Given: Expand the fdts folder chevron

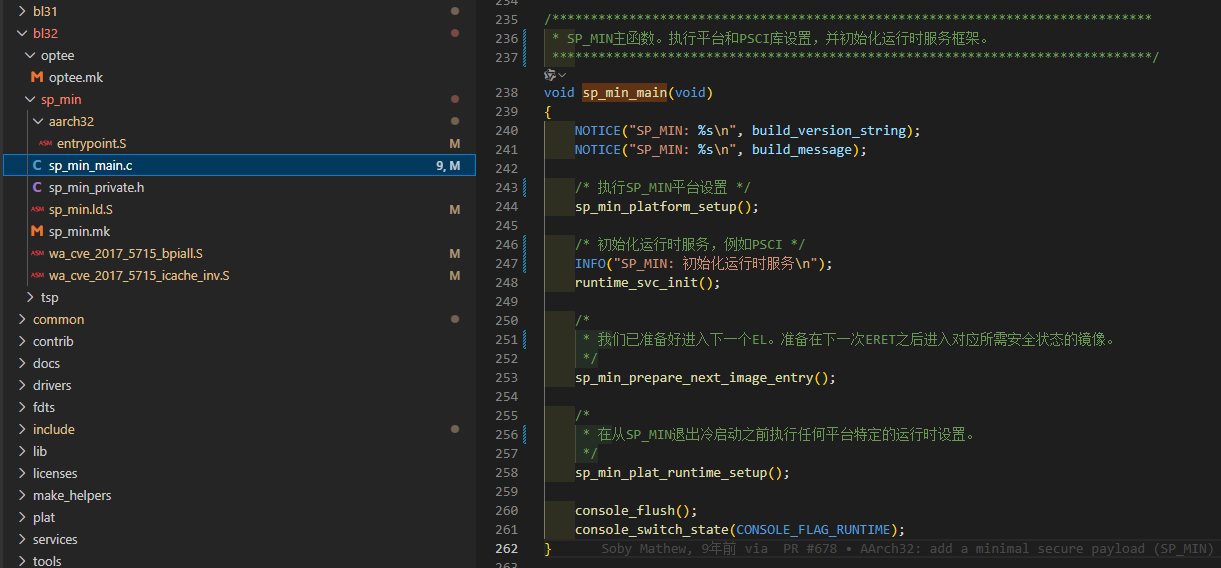Looking at the screenshot, I should [23, 407].
